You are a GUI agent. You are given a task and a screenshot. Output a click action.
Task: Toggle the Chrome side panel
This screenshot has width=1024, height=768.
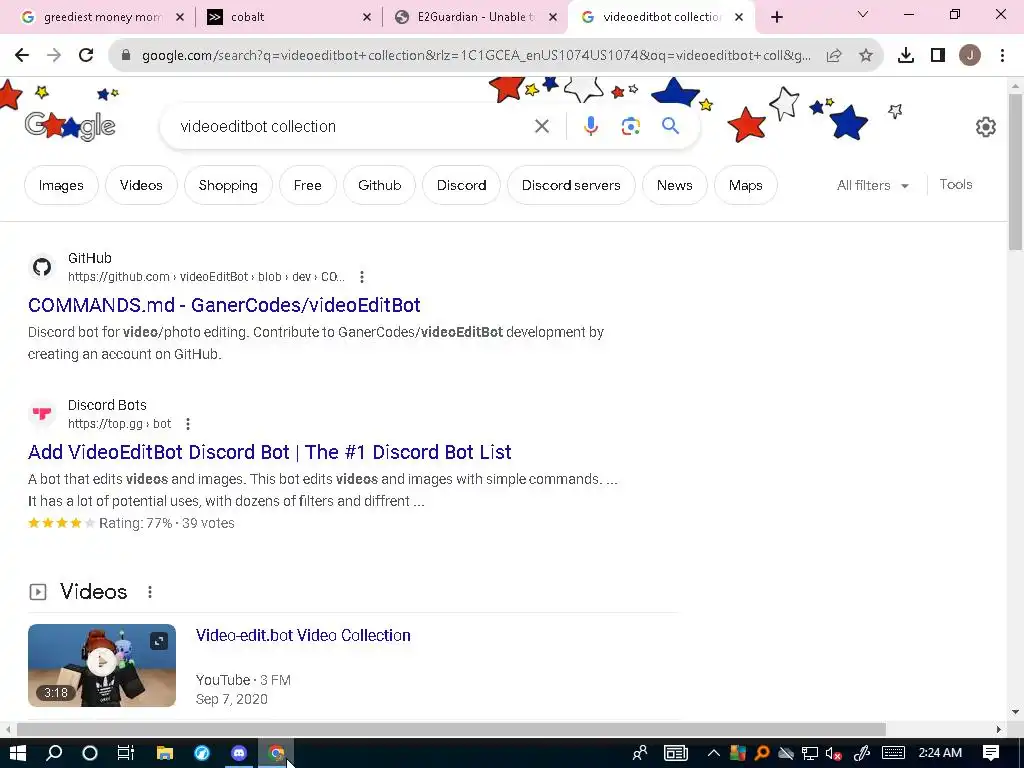(938, 56)
